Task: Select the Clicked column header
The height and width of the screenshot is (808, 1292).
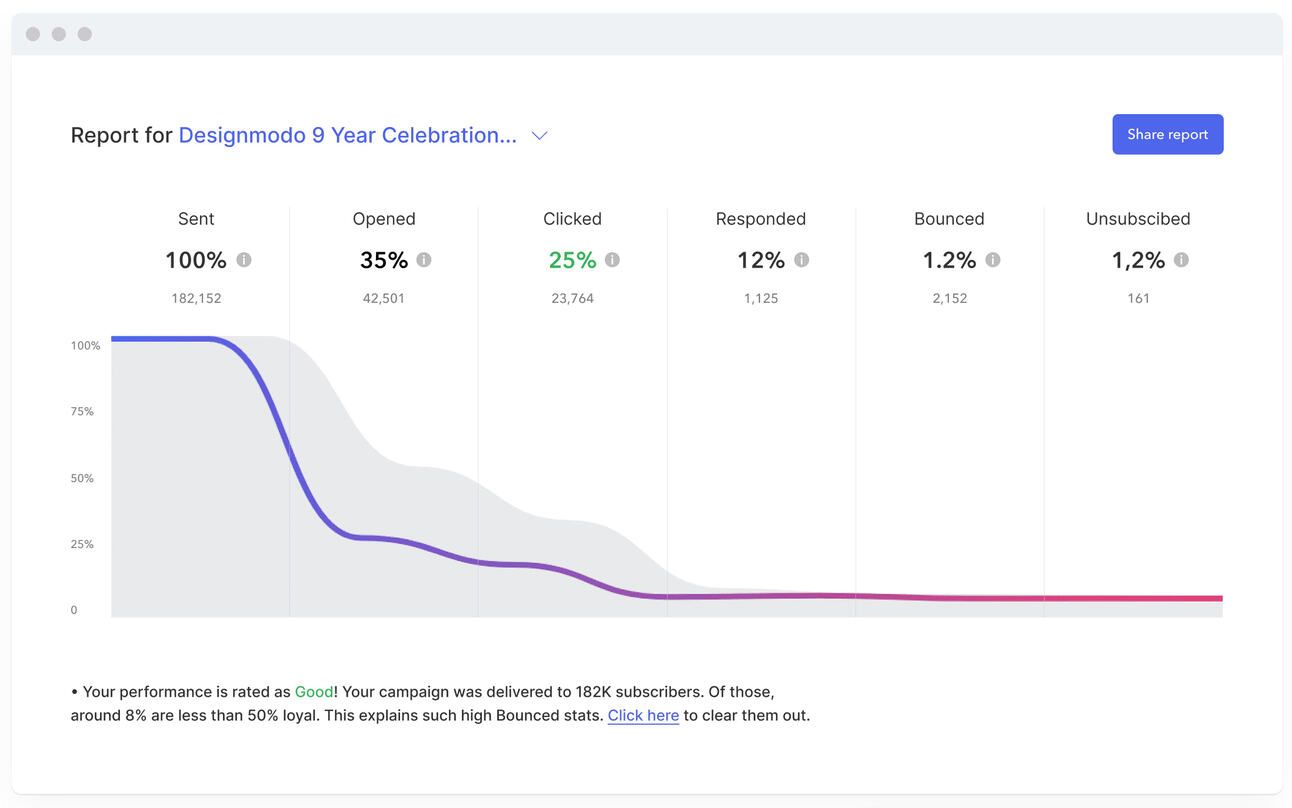Action: coord(572,219)
